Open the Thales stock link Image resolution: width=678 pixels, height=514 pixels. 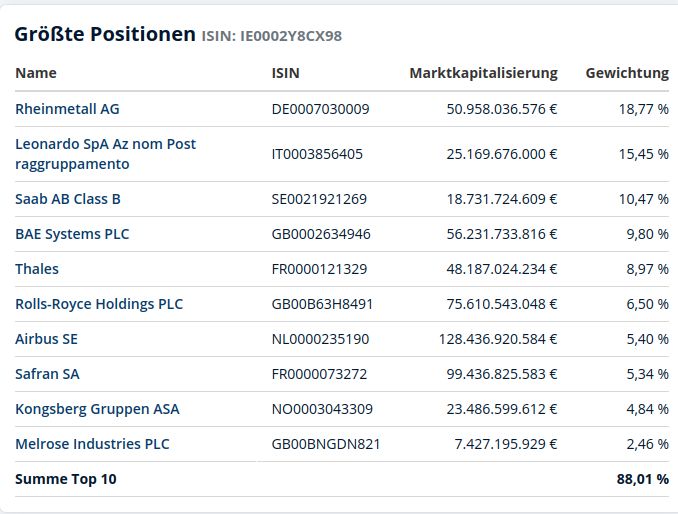(x=37, y=269)
